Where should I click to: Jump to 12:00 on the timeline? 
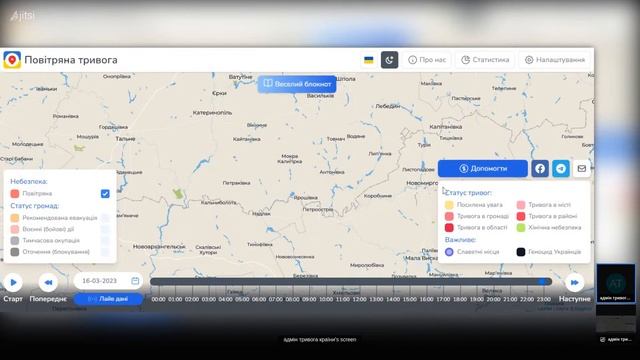click(x=359, y=299)
